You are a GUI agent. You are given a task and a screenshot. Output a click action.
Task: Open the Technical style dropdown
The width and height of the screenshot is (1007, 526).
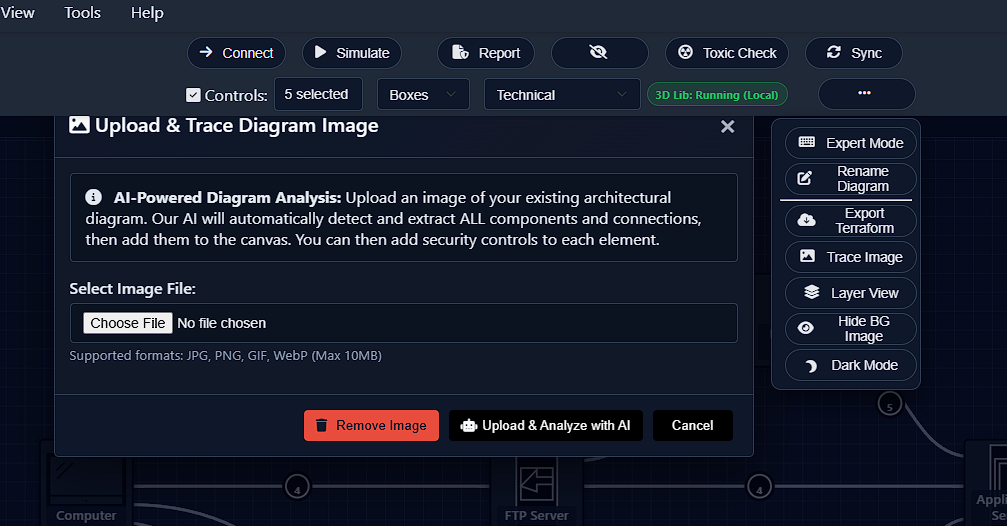(x=562, y=95)
